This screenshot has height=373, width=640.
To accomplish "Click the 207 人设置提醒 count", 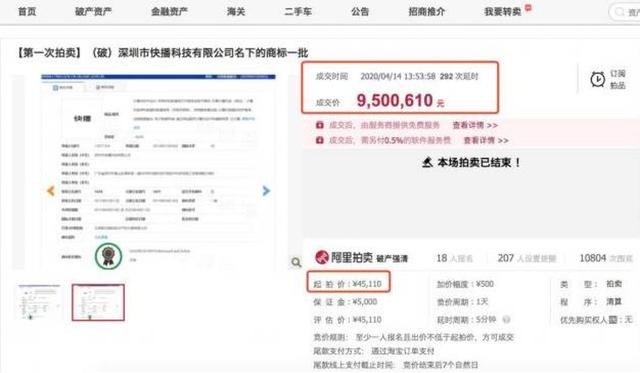I will [527, 258].
